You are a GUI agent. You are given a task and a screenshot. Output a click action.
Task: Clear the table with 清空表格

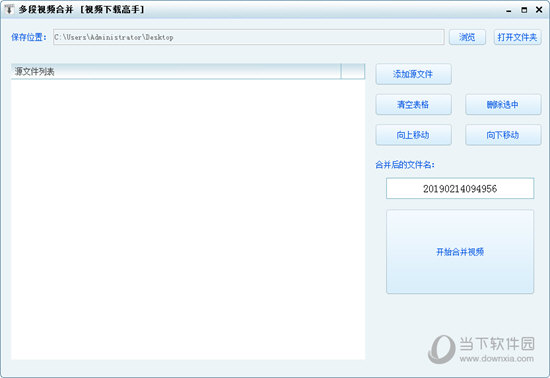pyautogui.click(x=413, y=104)
